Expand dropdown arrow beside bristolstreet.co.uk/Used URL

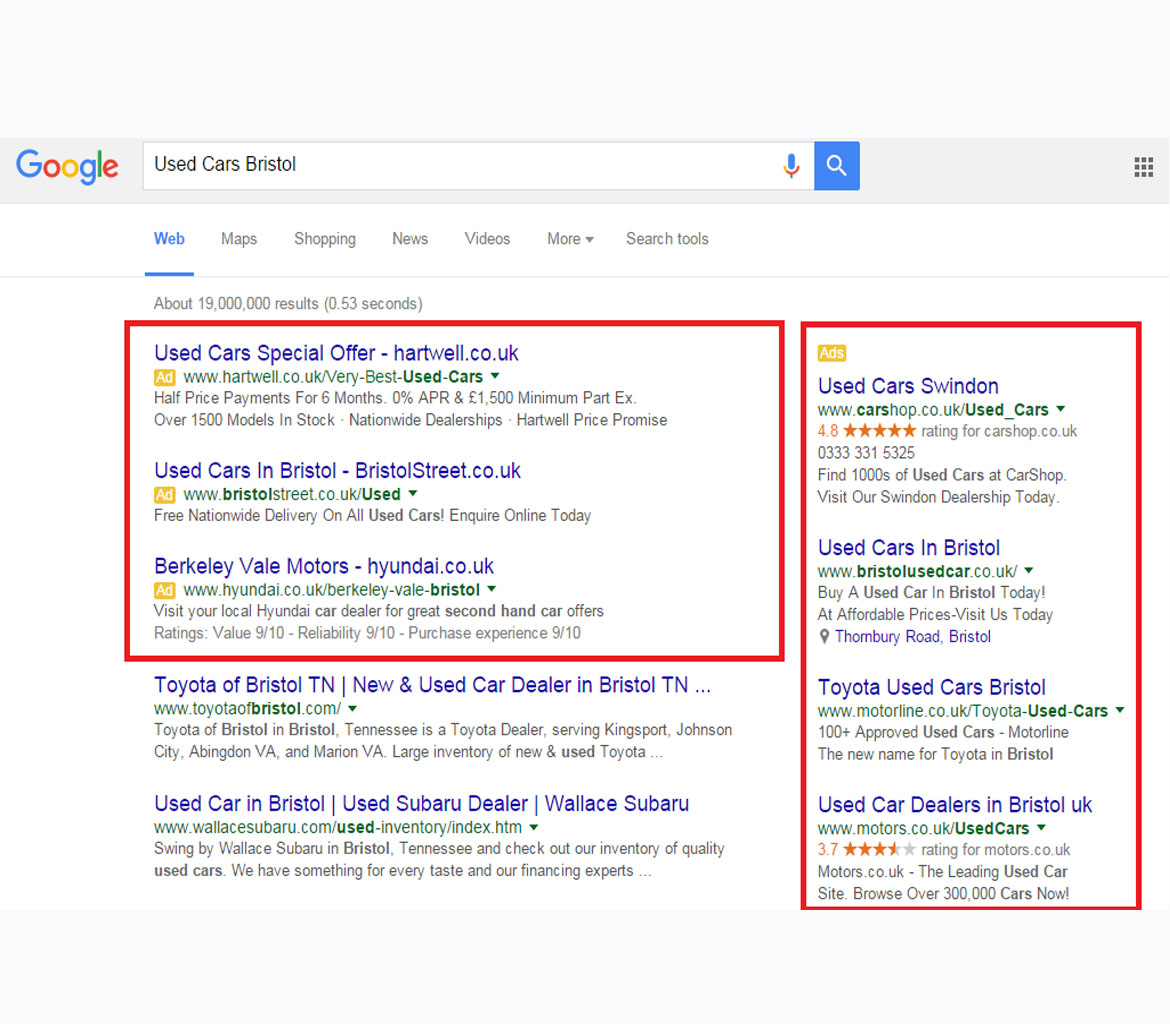pyautogui.click(x=413, y=493)
